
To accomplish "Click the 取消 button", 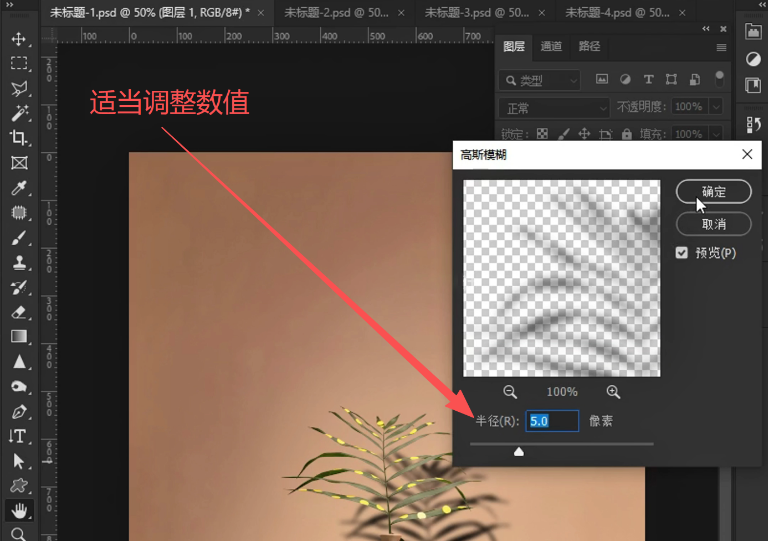I will point(714,224).
